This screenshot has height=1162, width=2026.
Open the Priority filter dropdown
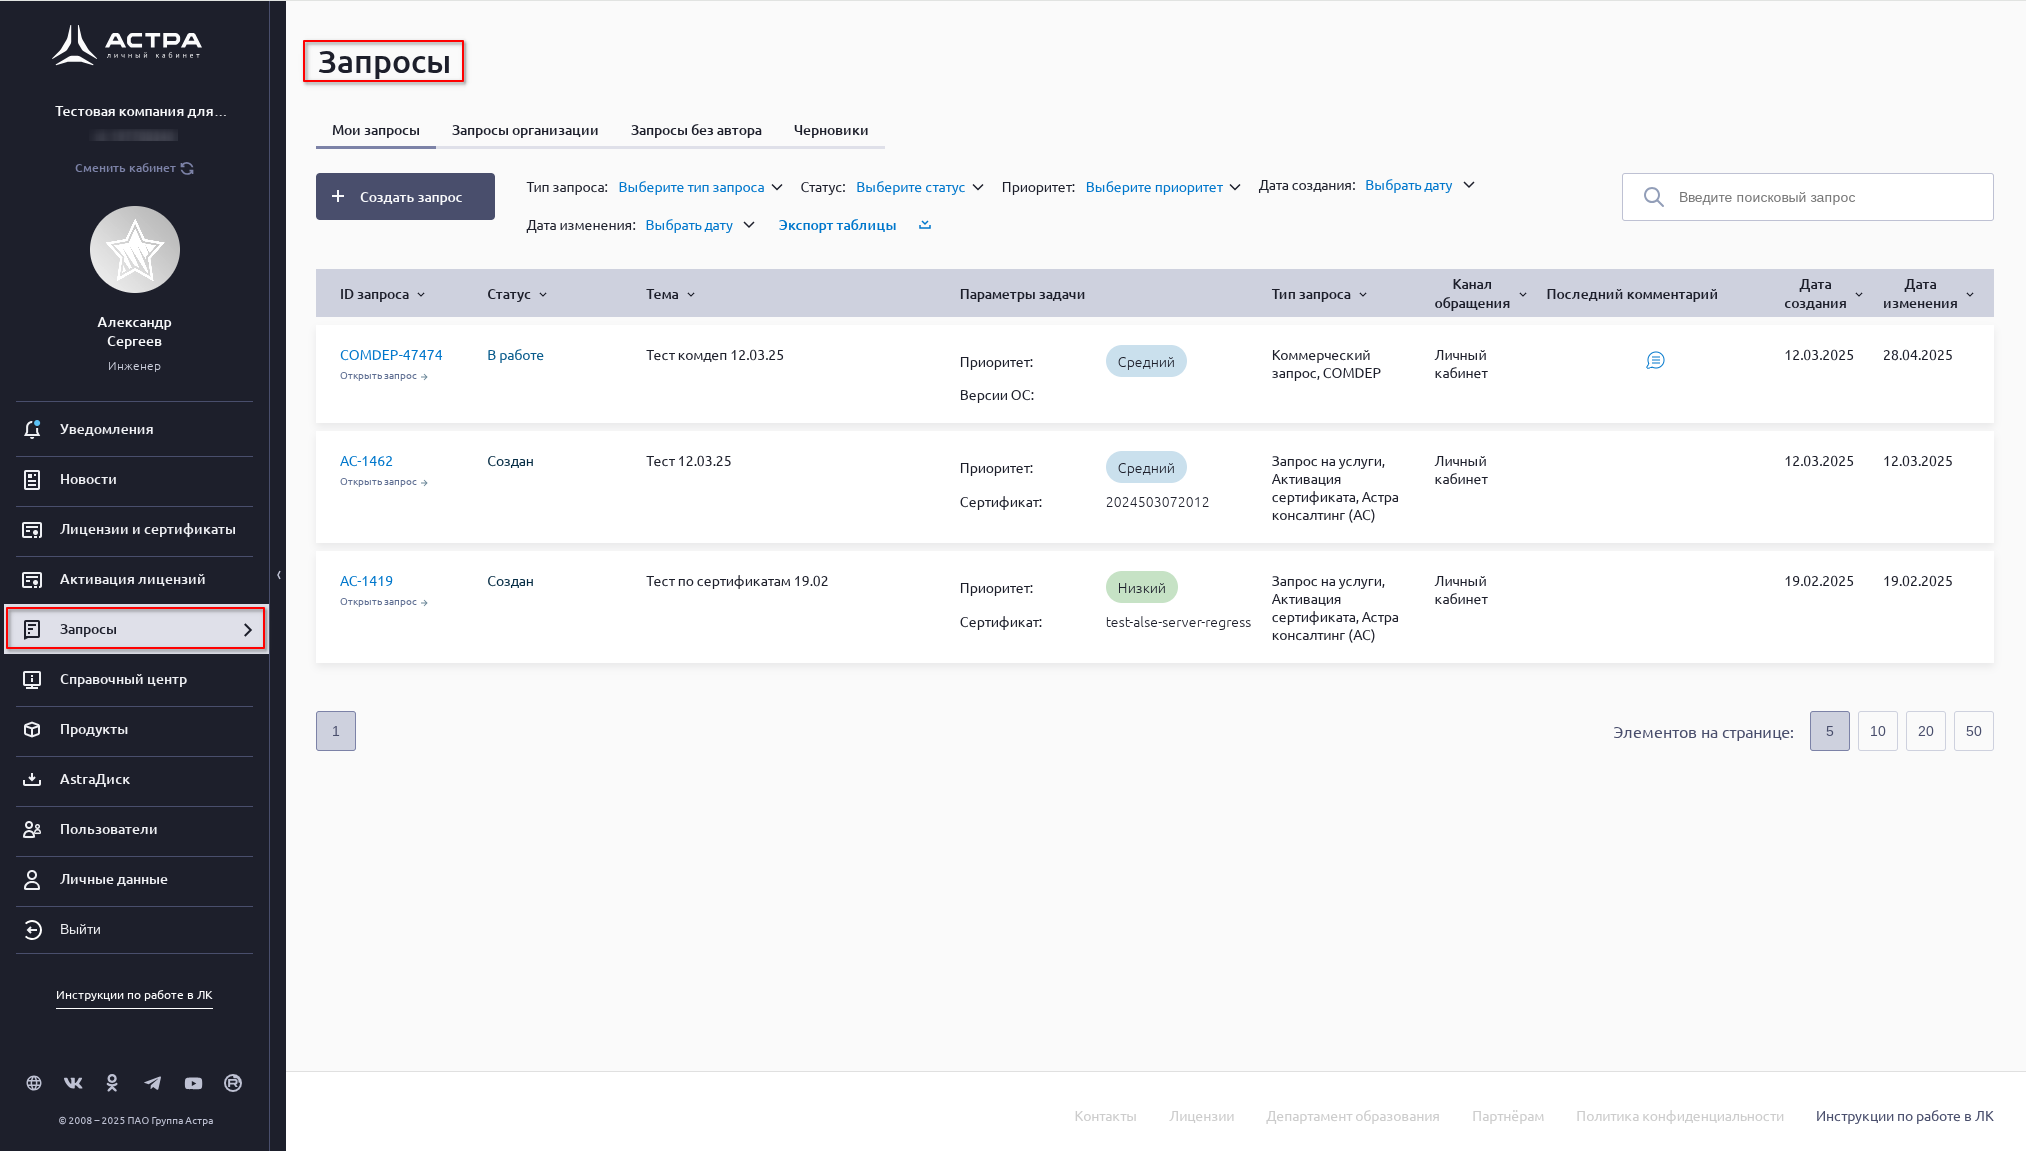click(x=1162, y=187)
